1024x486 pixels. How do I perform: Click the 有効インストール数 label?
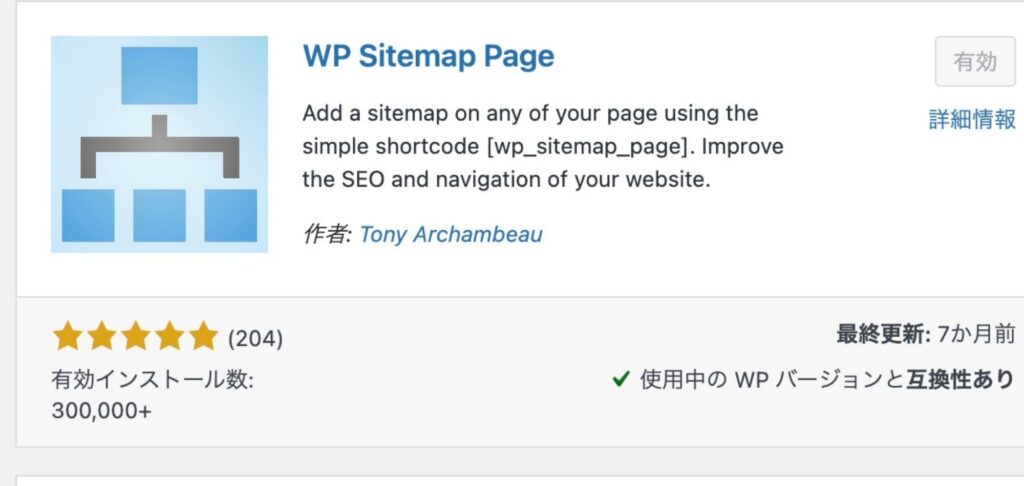(x=152, y=381)
